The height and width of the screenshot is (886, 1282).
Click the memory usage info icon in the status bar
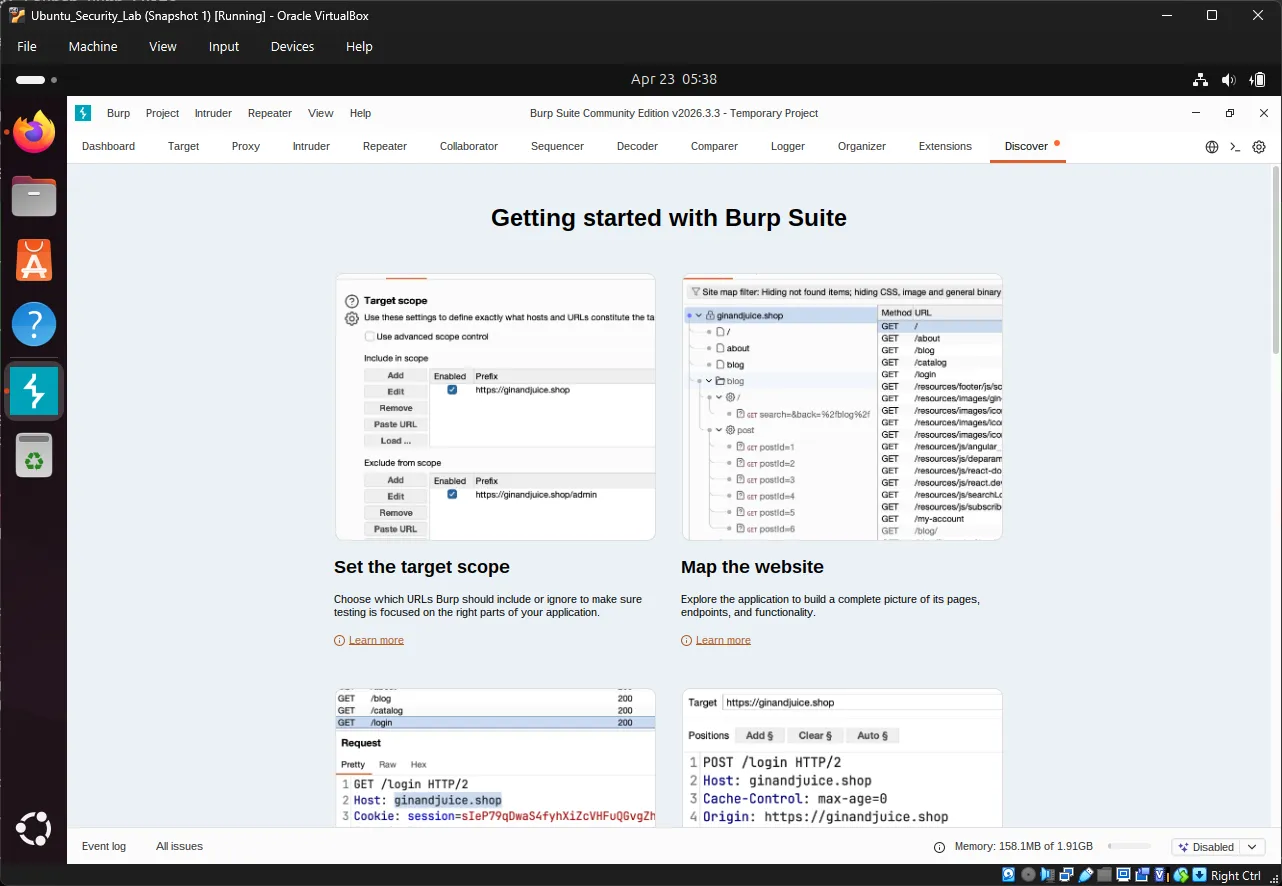click(x=938, y=846)
